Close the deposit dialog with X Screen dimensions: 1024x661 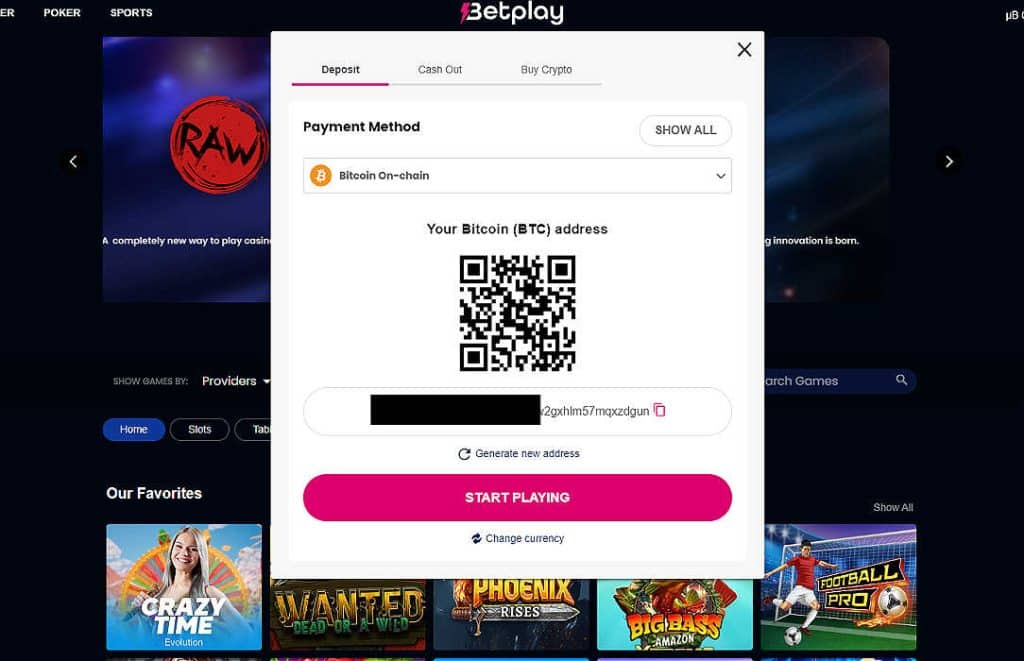coord(744,50)
